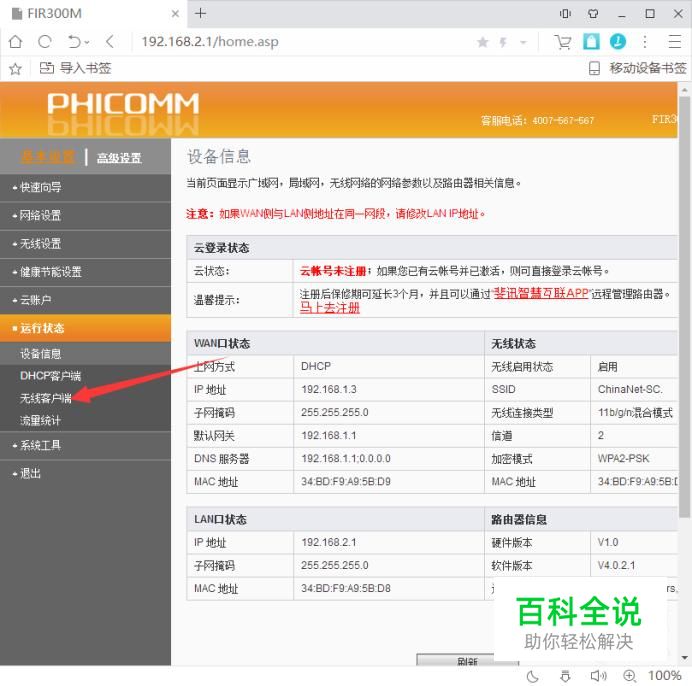Open the vertical dots extensions menu
Viewport: 692px width, 686px height.
click(x=645, y=41)
